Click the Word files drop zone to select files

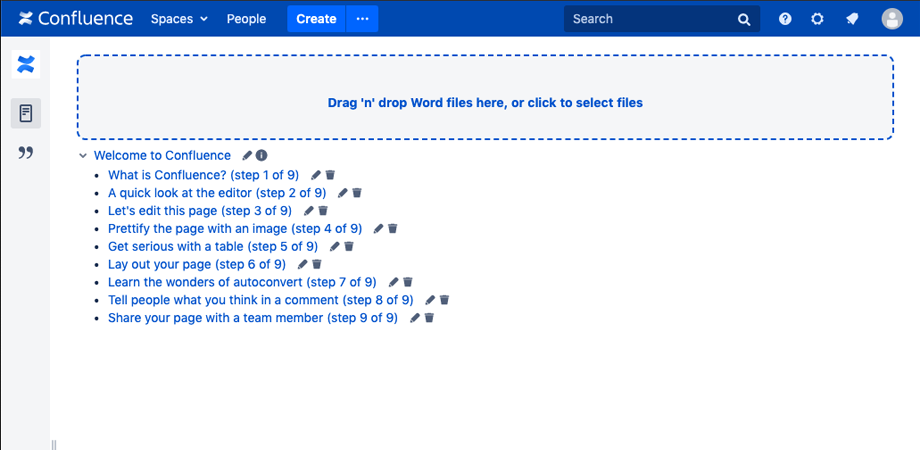(x=485, y=97)
